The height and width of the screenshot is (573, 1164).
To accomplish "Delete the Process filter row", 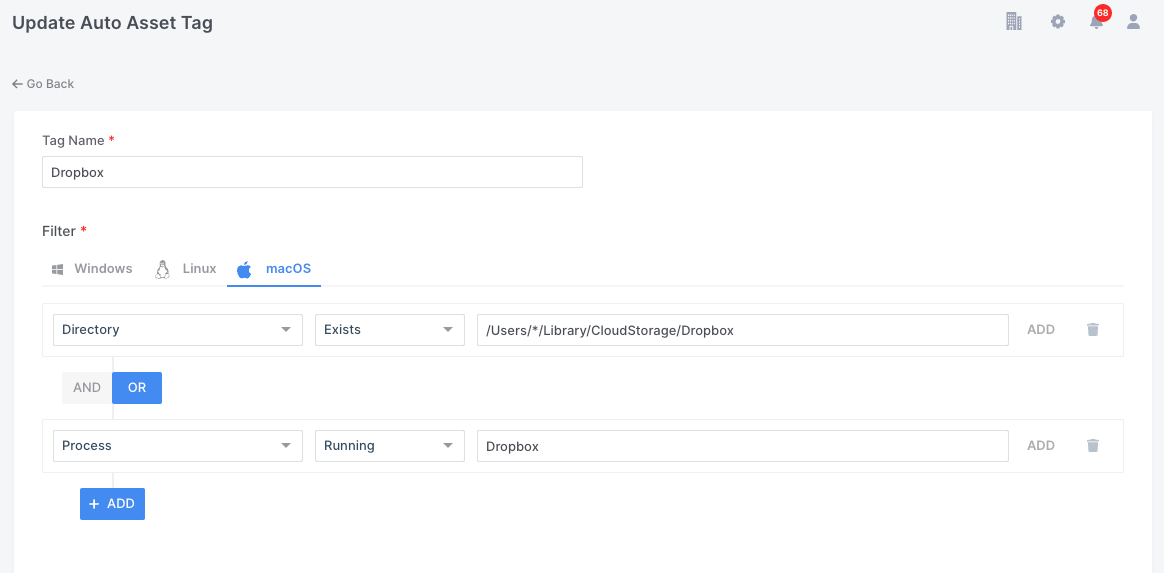I will coord(1093,446).
